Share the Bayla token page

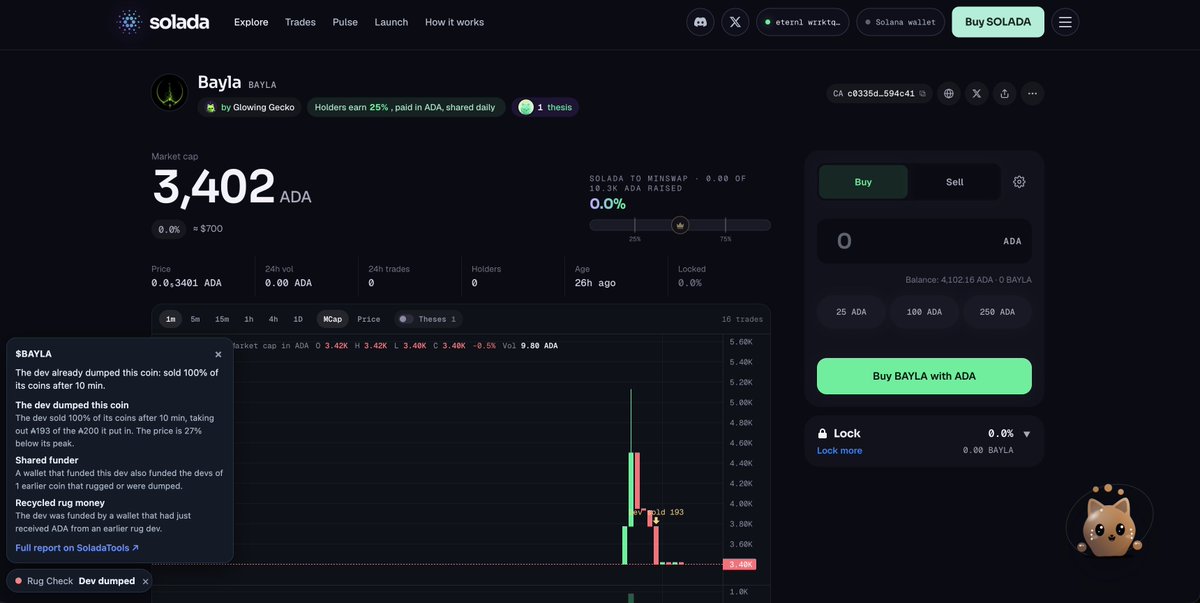1005,93
